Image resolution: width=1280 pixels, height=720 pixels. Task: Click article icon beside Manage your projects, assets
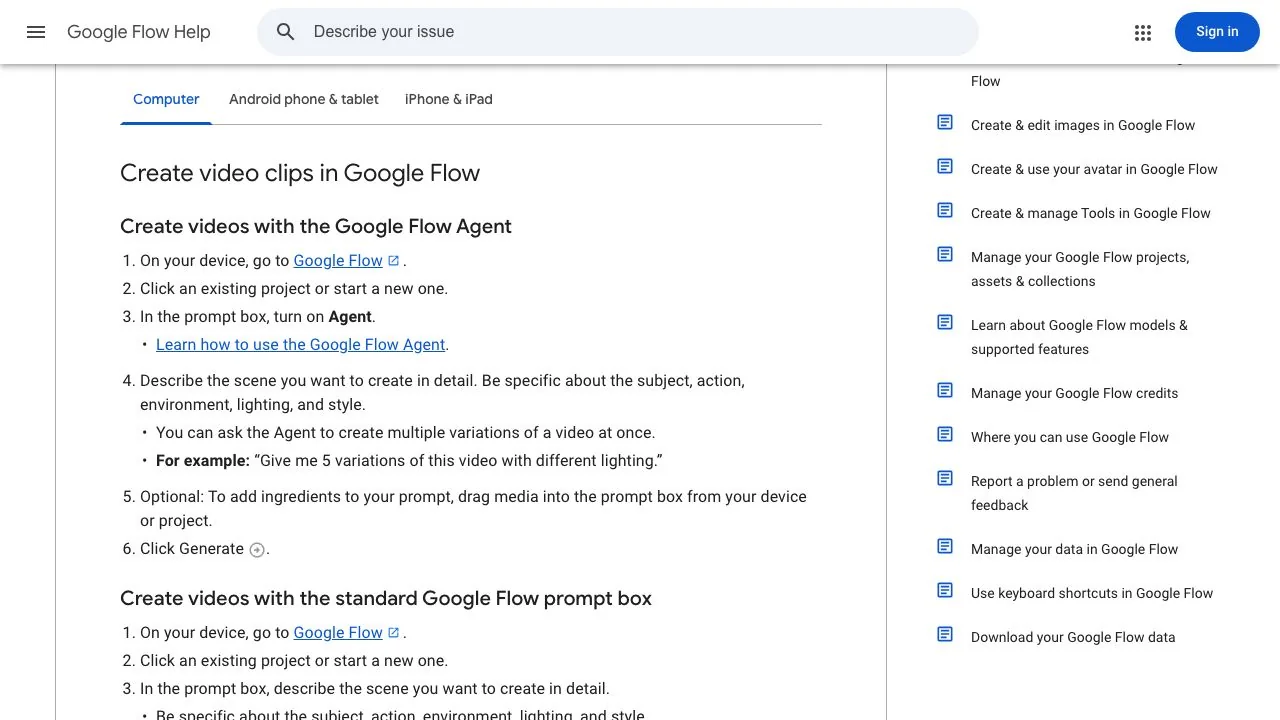(x=945, y=254)
